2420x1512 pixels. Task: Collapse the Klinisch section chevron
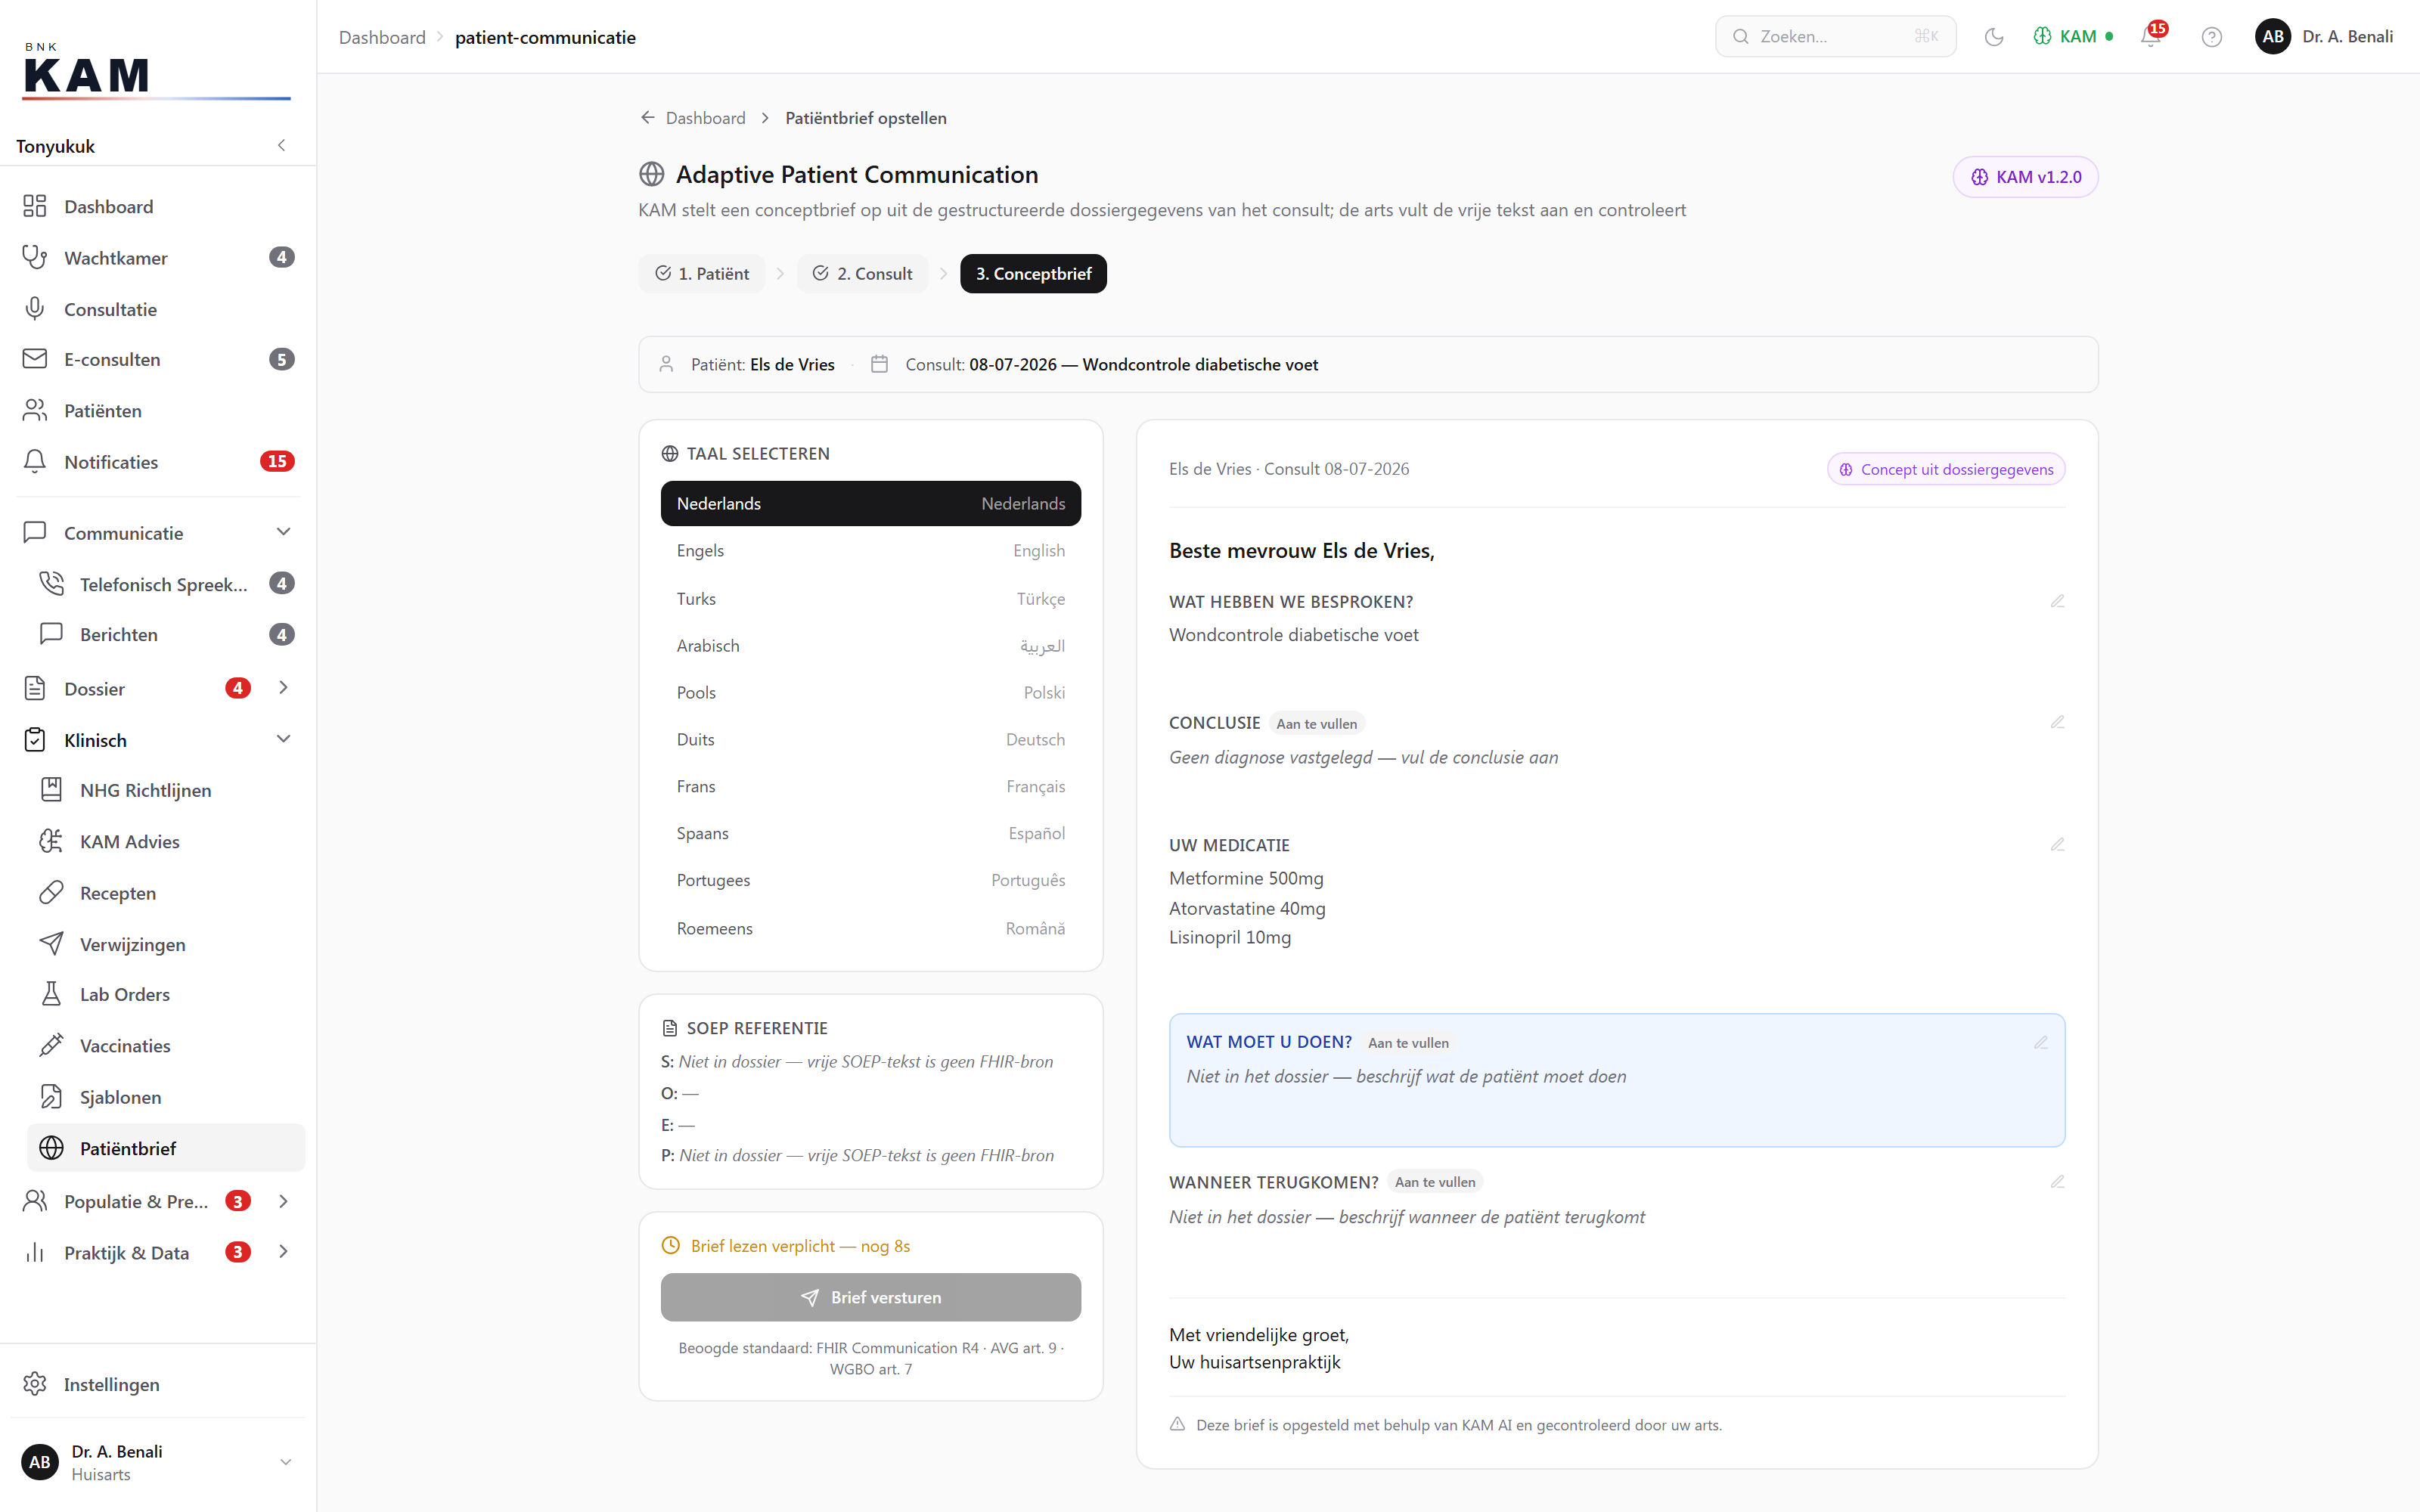pyautogui.click(x=283, y=739)
